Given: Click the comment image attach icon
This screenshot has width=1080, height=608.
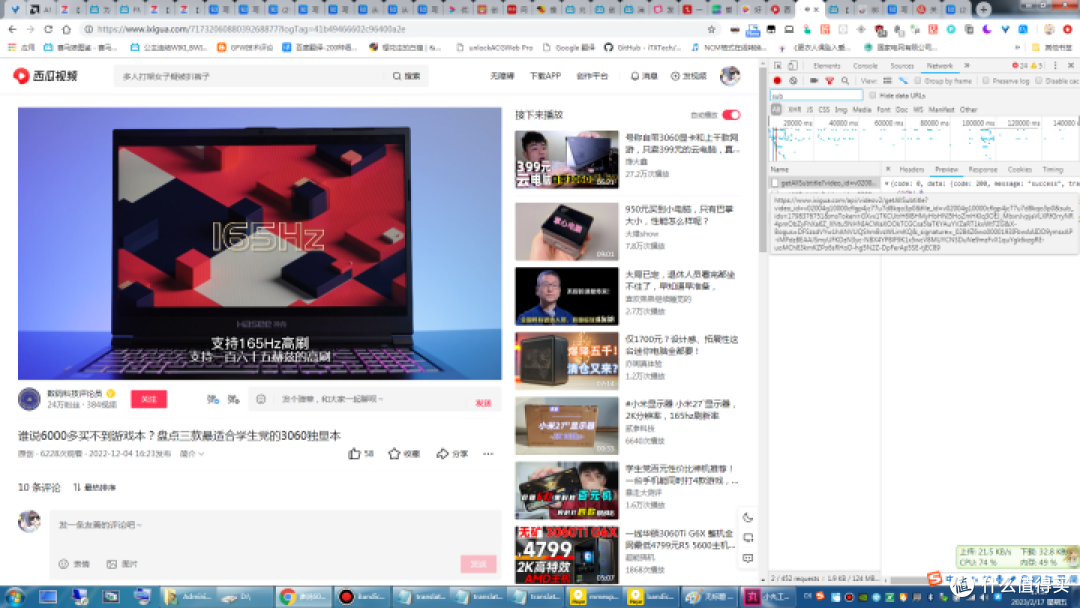Looking at the screenshot, I should coord(112,564).
